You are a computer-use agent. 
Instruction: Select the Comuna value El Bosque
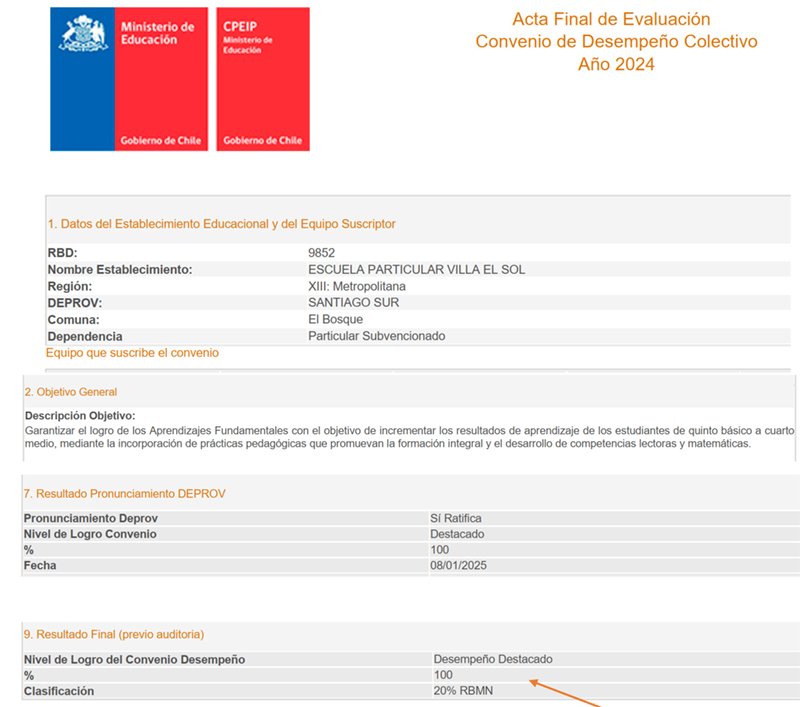[x=335, y=319]
